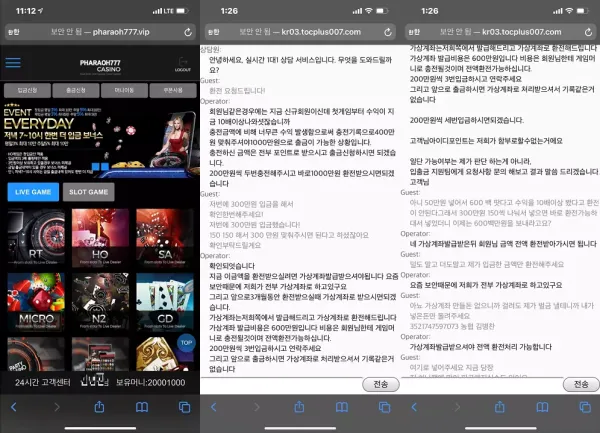The width and height of the screenshot is (600, 433).
Task: Open bookmarks icon in left Safari toolbar
Action: [142, 407]
